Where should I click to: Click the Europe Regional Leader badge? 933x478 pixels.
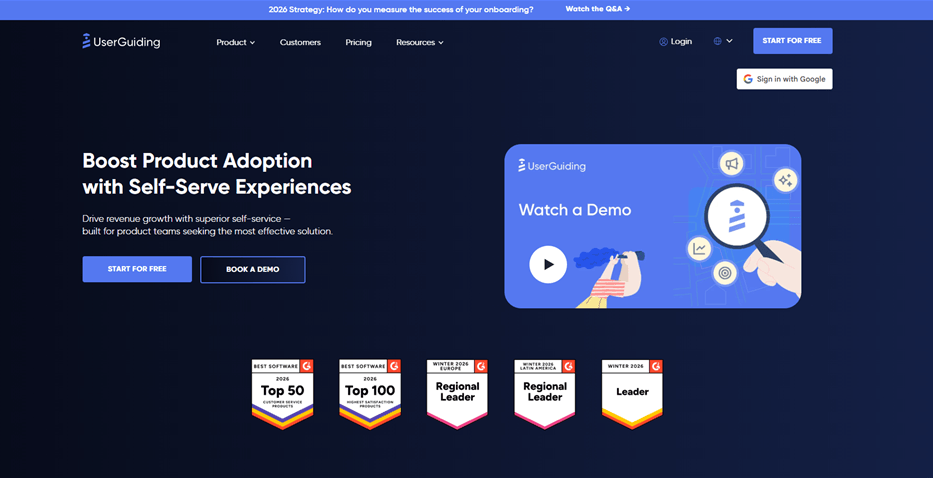457,393
